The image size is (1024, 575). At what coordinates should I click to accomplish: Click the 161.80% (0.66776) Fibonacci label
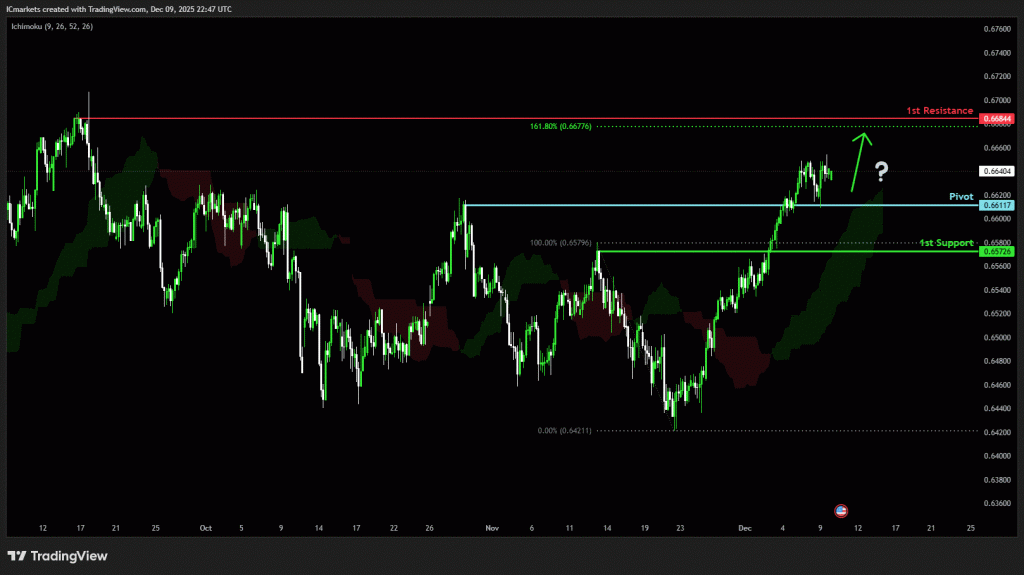tap(563, 127)
